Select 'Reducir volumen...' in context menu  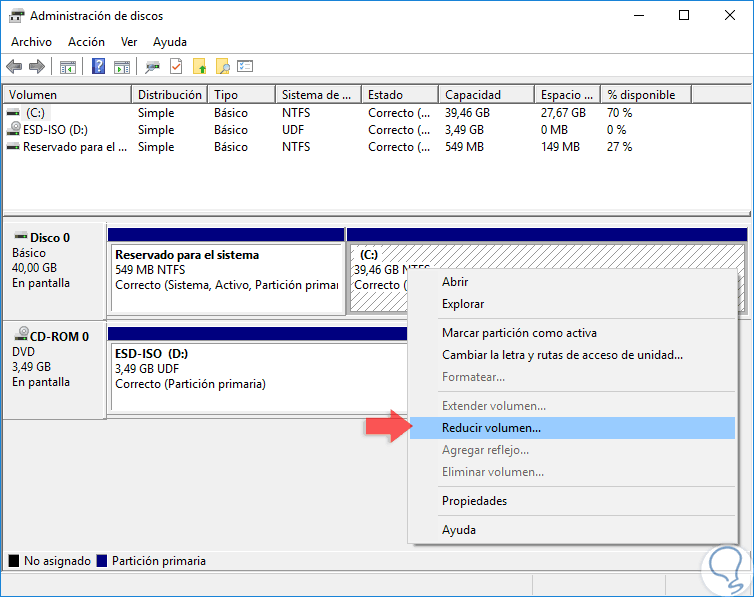click(x=491, y=428)
